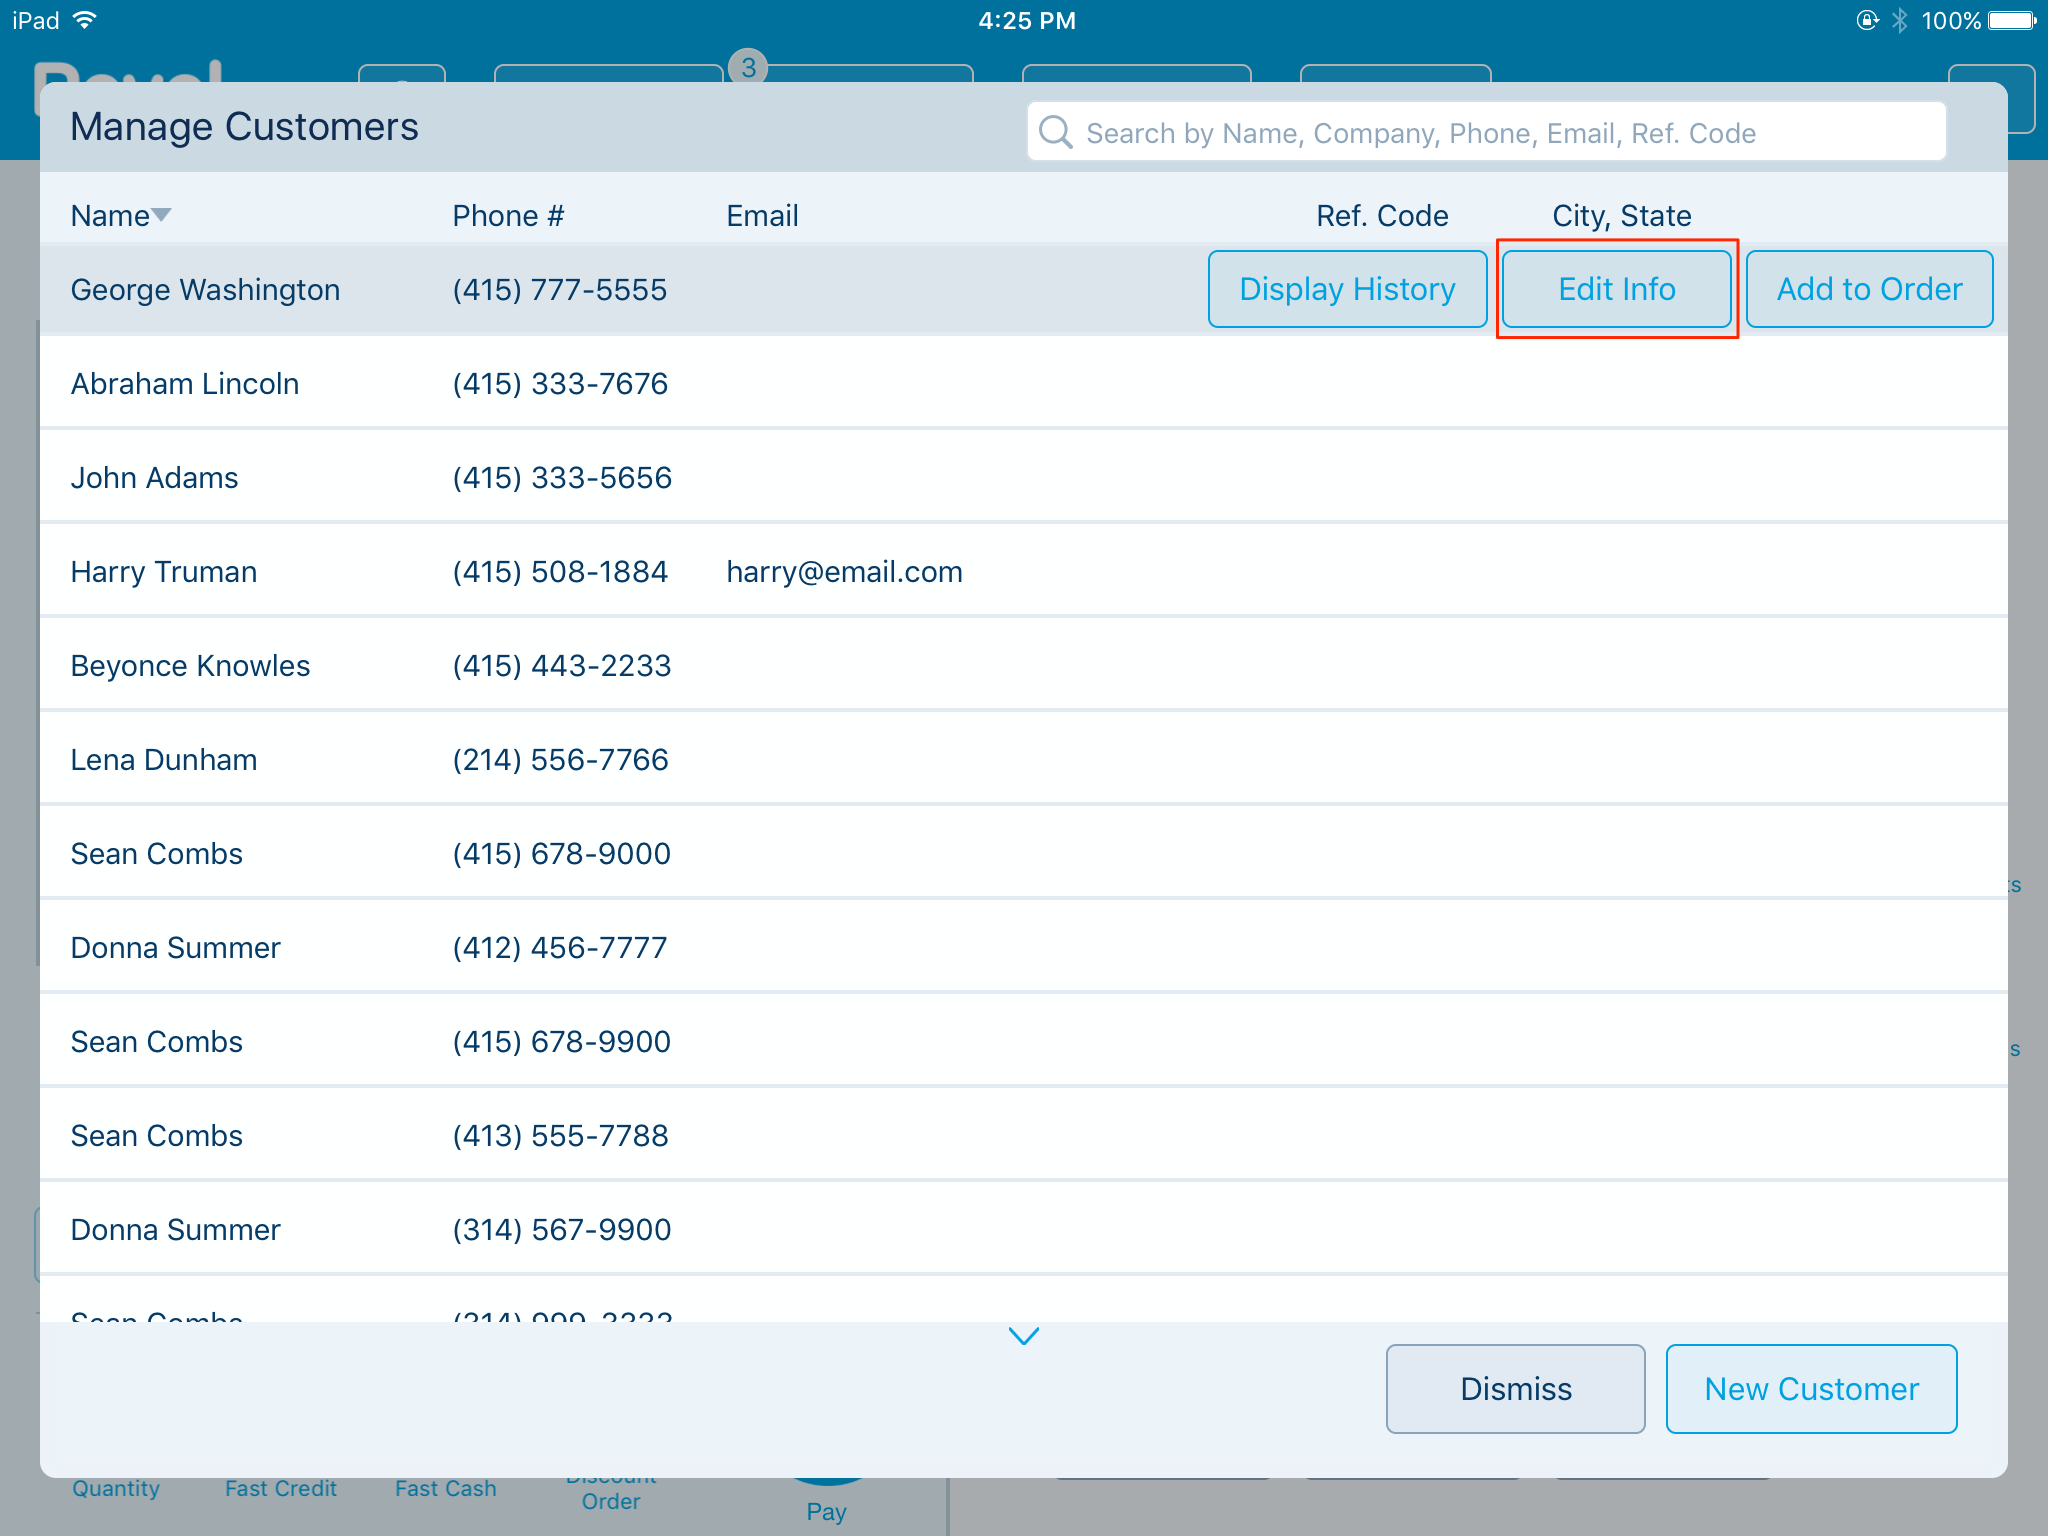
Task: Click Pay in the background screen
Action: (x=826, y=1512)
